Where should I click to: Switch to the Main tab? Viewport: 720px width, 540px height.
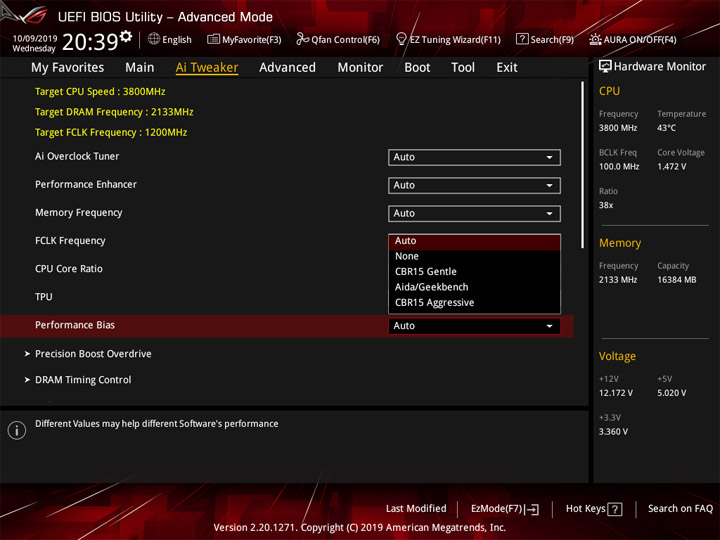(140, 68)
